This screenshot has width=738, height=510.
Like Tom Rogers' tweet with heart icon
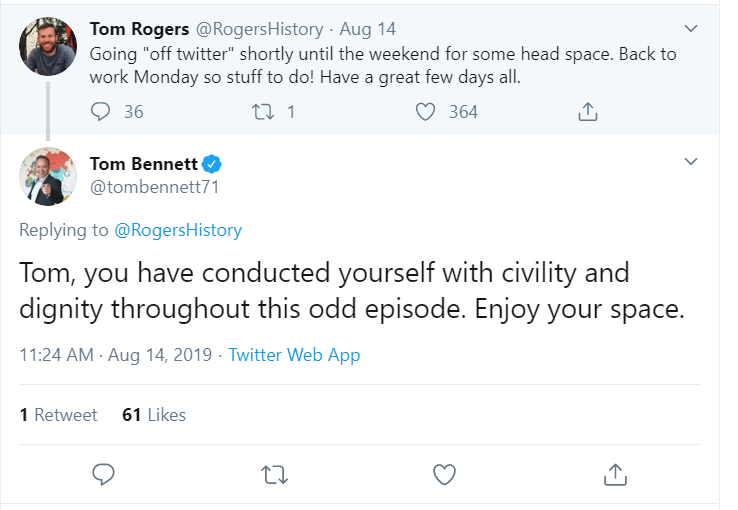click(426, 112)
